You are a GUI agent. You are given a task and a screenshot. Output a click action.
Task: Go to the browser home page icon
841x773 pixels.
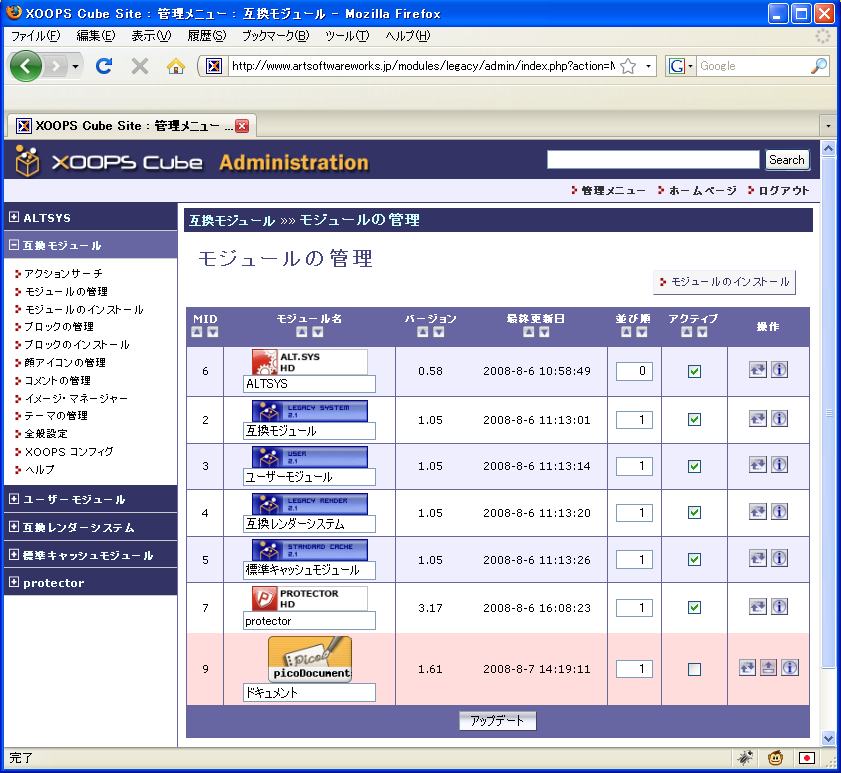point(176,66)
